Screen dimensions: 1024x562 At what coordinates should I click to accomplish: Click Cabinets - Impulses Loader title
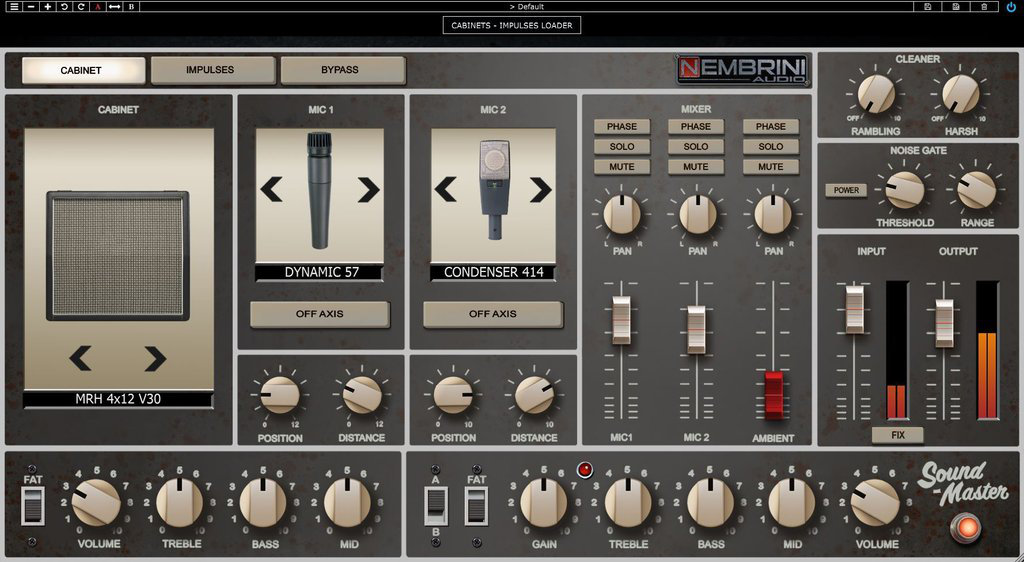pos(512,25)
